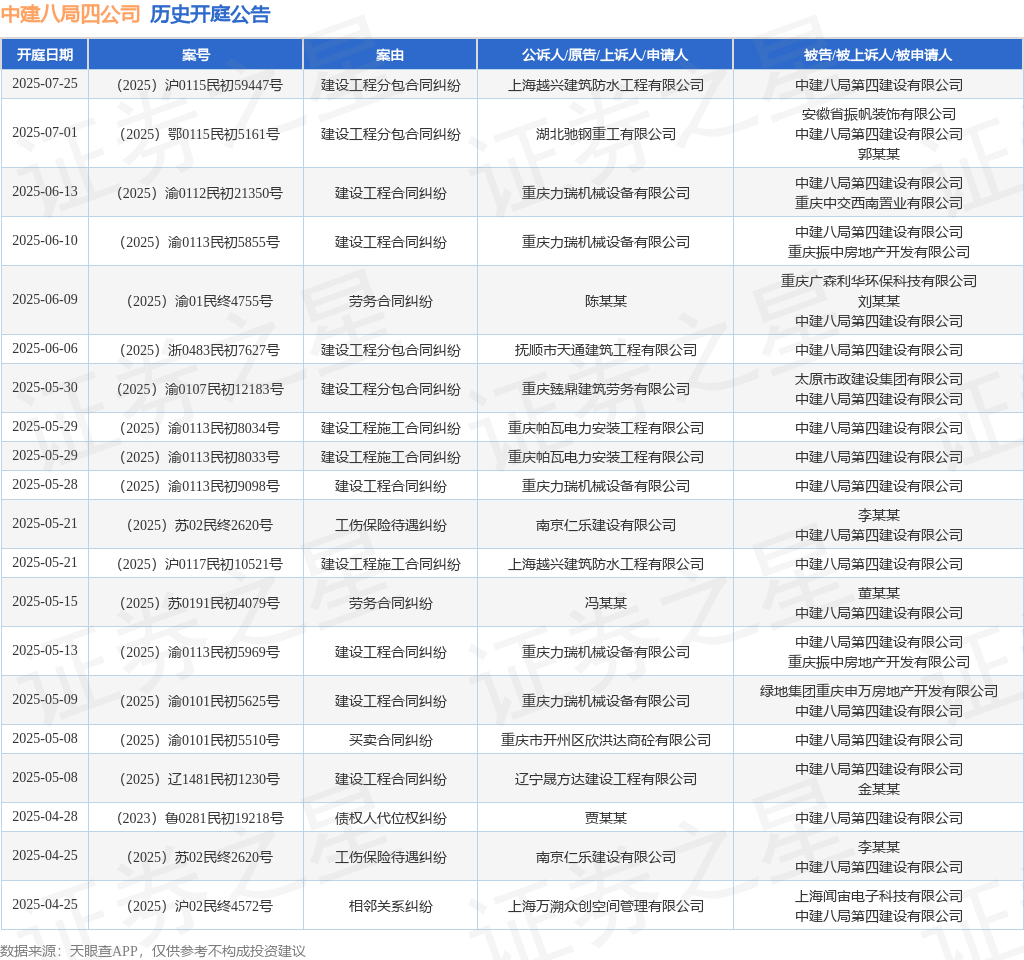Image resolution: width=1024 pixels, height=960 pixels.
Task: Select case number (2025)苏0191民初4079号
Action: pyautogui.click(x=199, y=603)
